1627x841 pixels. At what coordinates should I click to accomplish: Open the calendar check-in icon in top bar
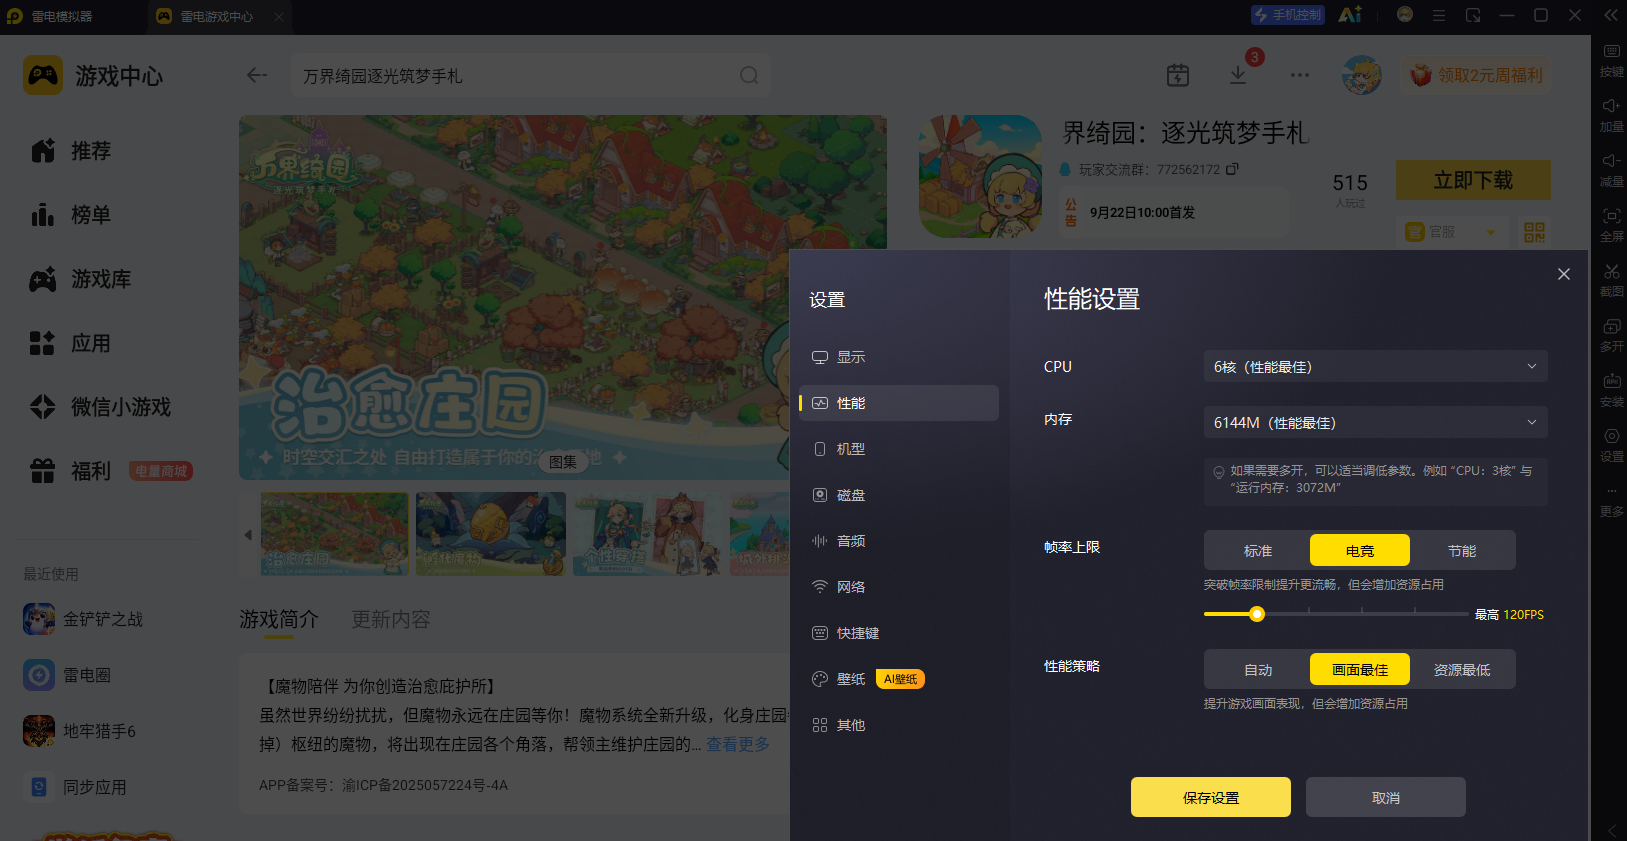pyautogui.click(x=1178, y=75)
